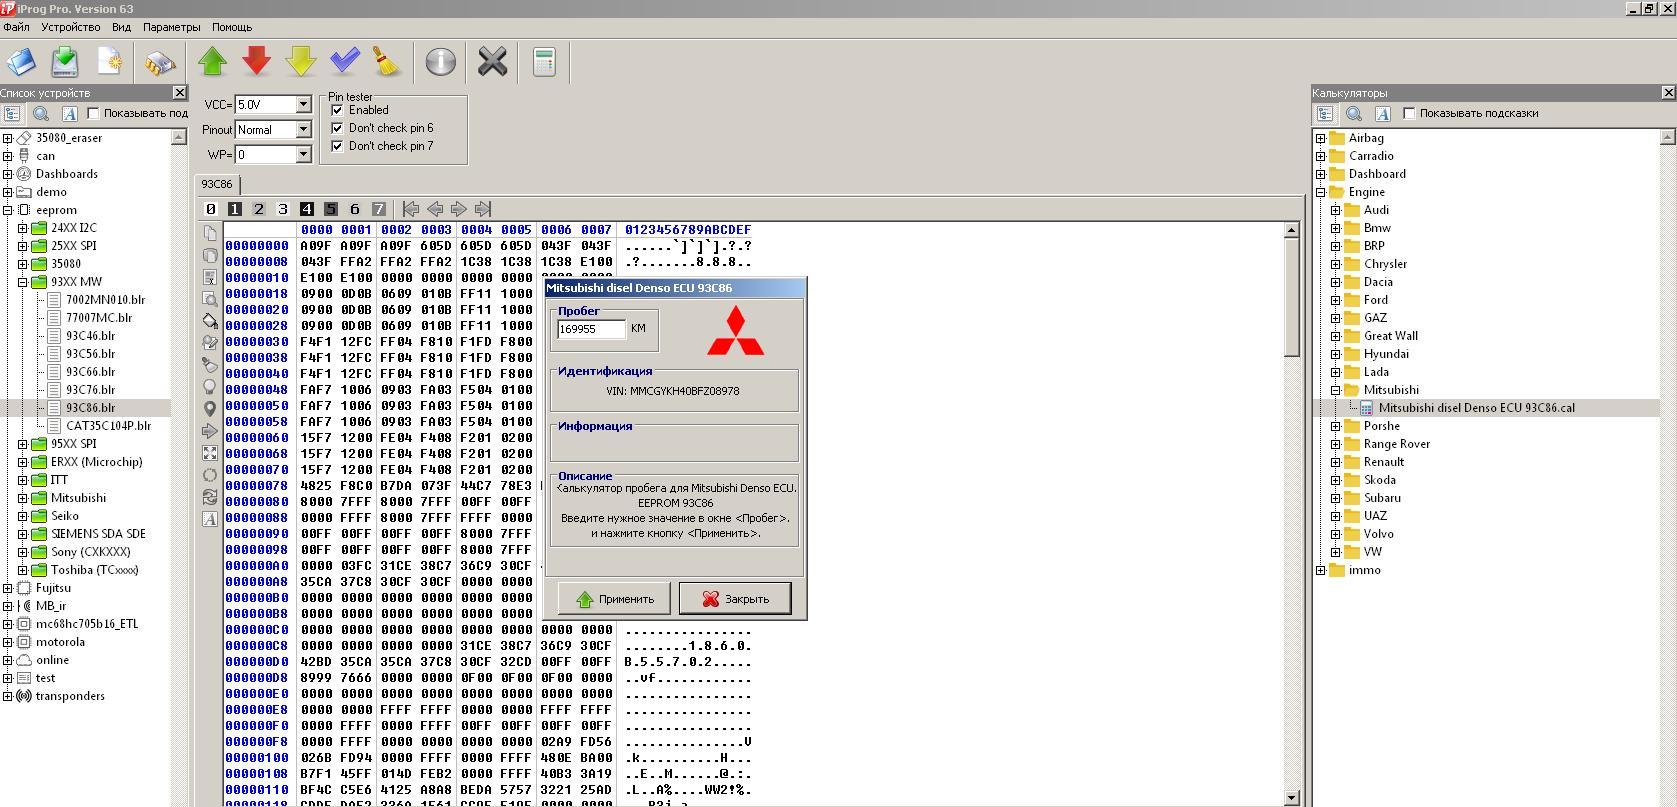Click the magnifier search icon in device list panel
This screenshot has width=1677, height=807.
41,114
